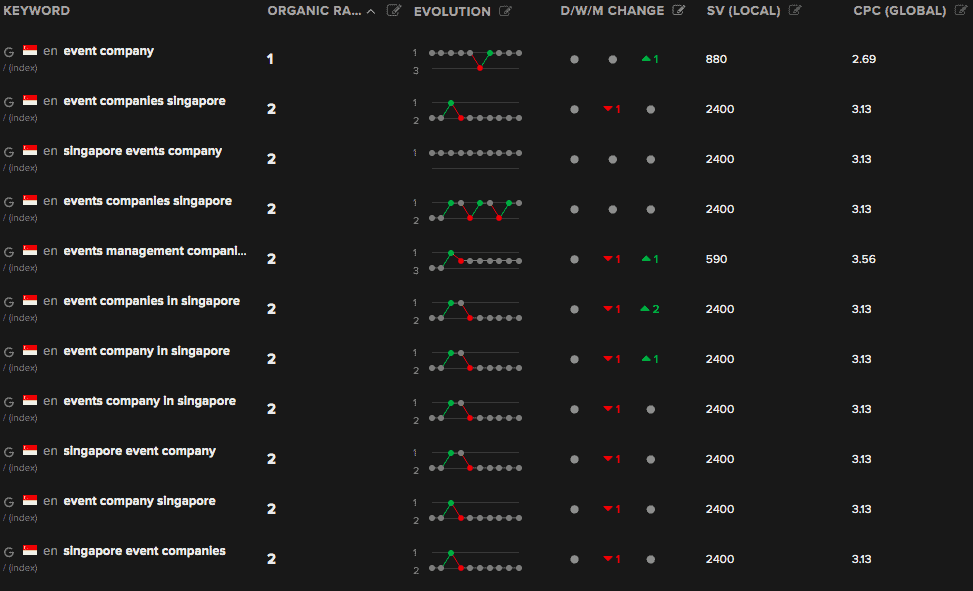Image resolution: width=973 pixels, height=591 pixels.
Task: Open edit icon beside D/W/M Change header
Action: 679,11
